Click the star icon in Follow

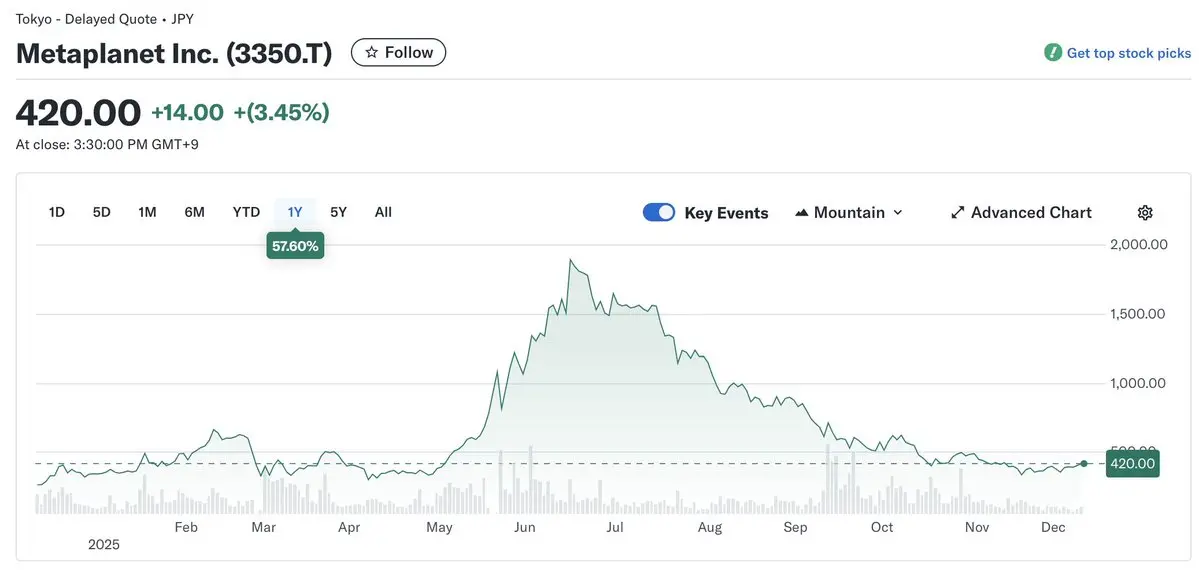click(x=371, y=52)
